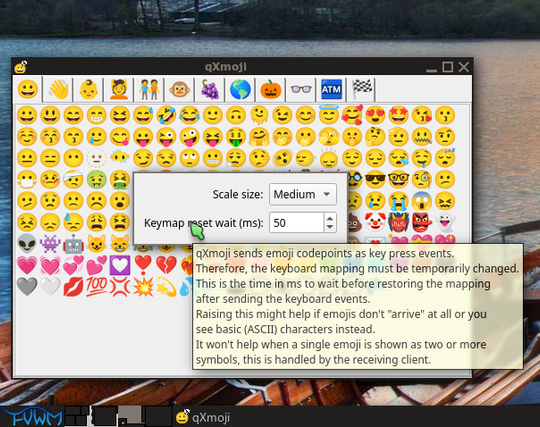Switch to the waving hand category tab
The height and width of the screenshot is (427, 540).
tap(58, 90)
